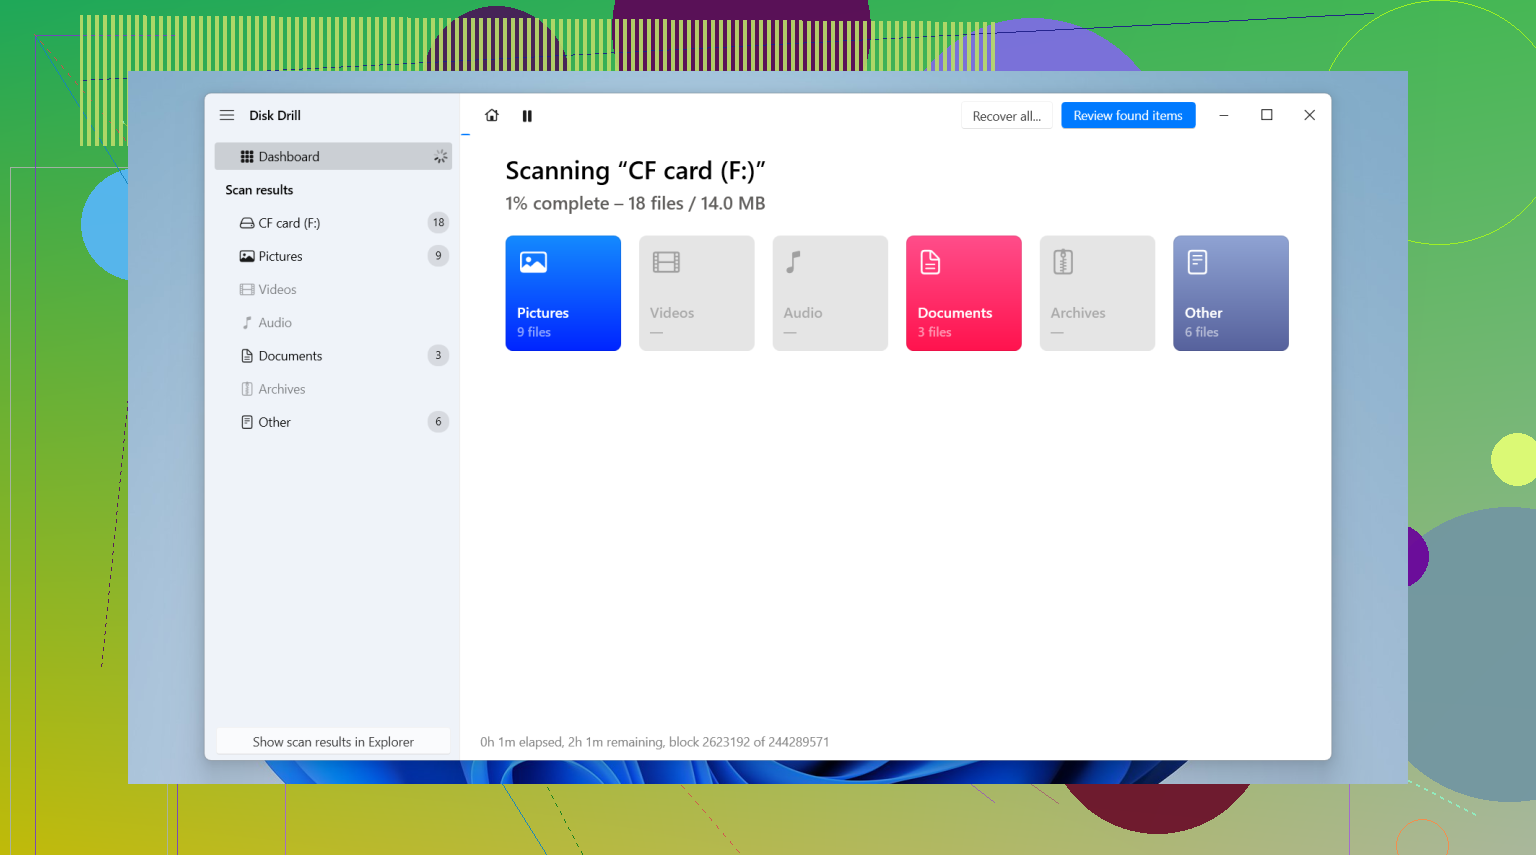
Task: Click the zip icon on Archives card
Action: (x=1063, y=262)
